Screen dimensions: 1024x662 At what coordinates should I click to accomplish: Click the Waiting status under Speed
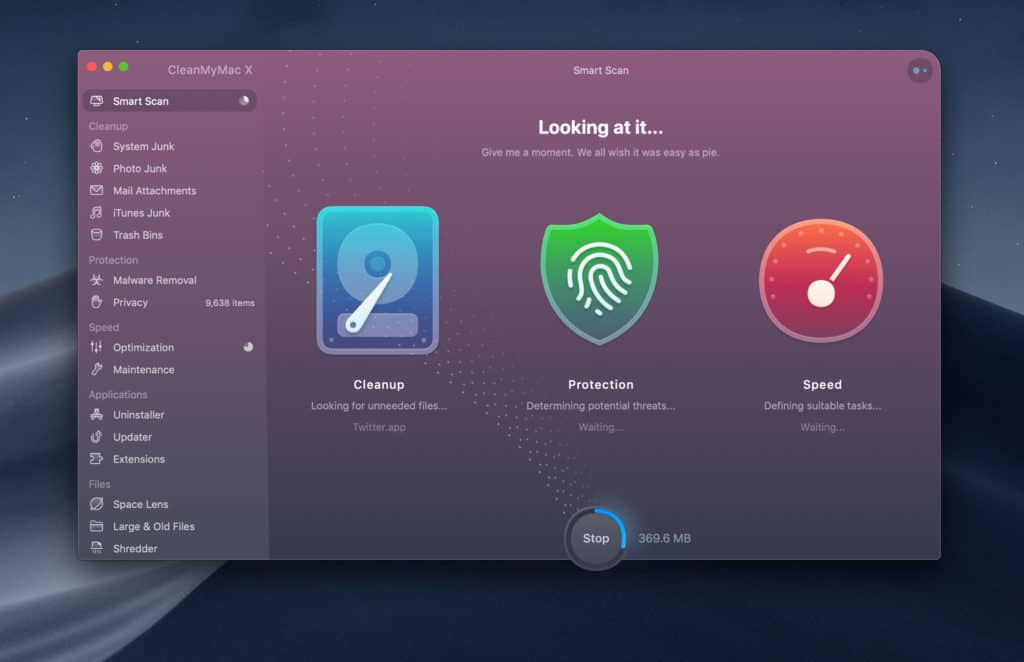(x=822, y=427)
